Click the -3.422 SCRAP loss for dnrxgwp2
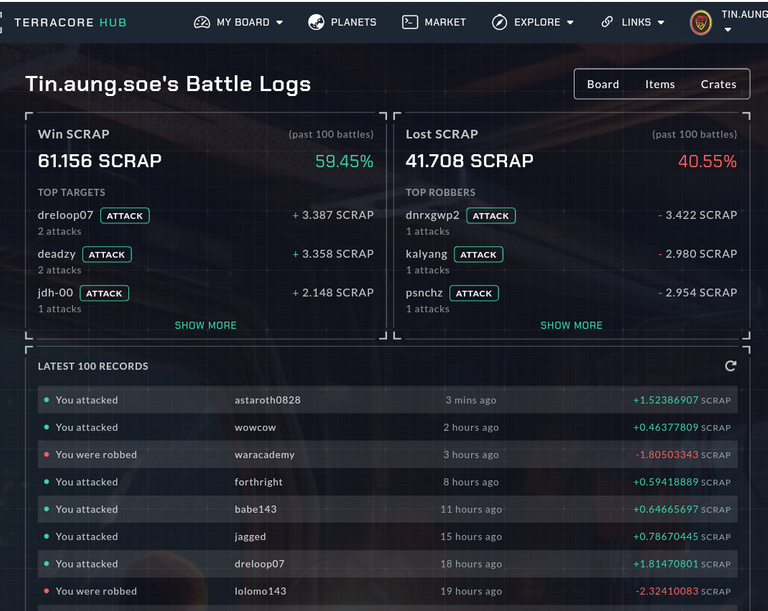 coord(697,215)
